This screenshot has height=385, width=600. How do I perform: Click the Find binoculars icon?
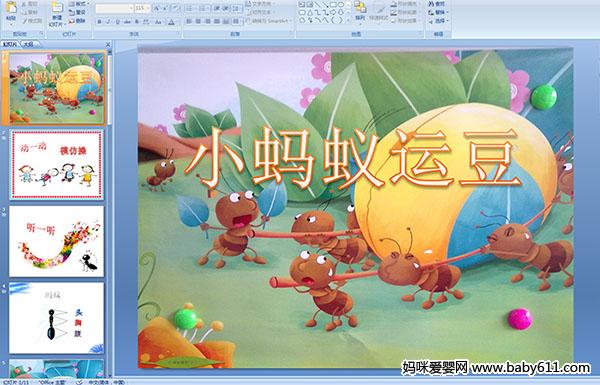437,4
